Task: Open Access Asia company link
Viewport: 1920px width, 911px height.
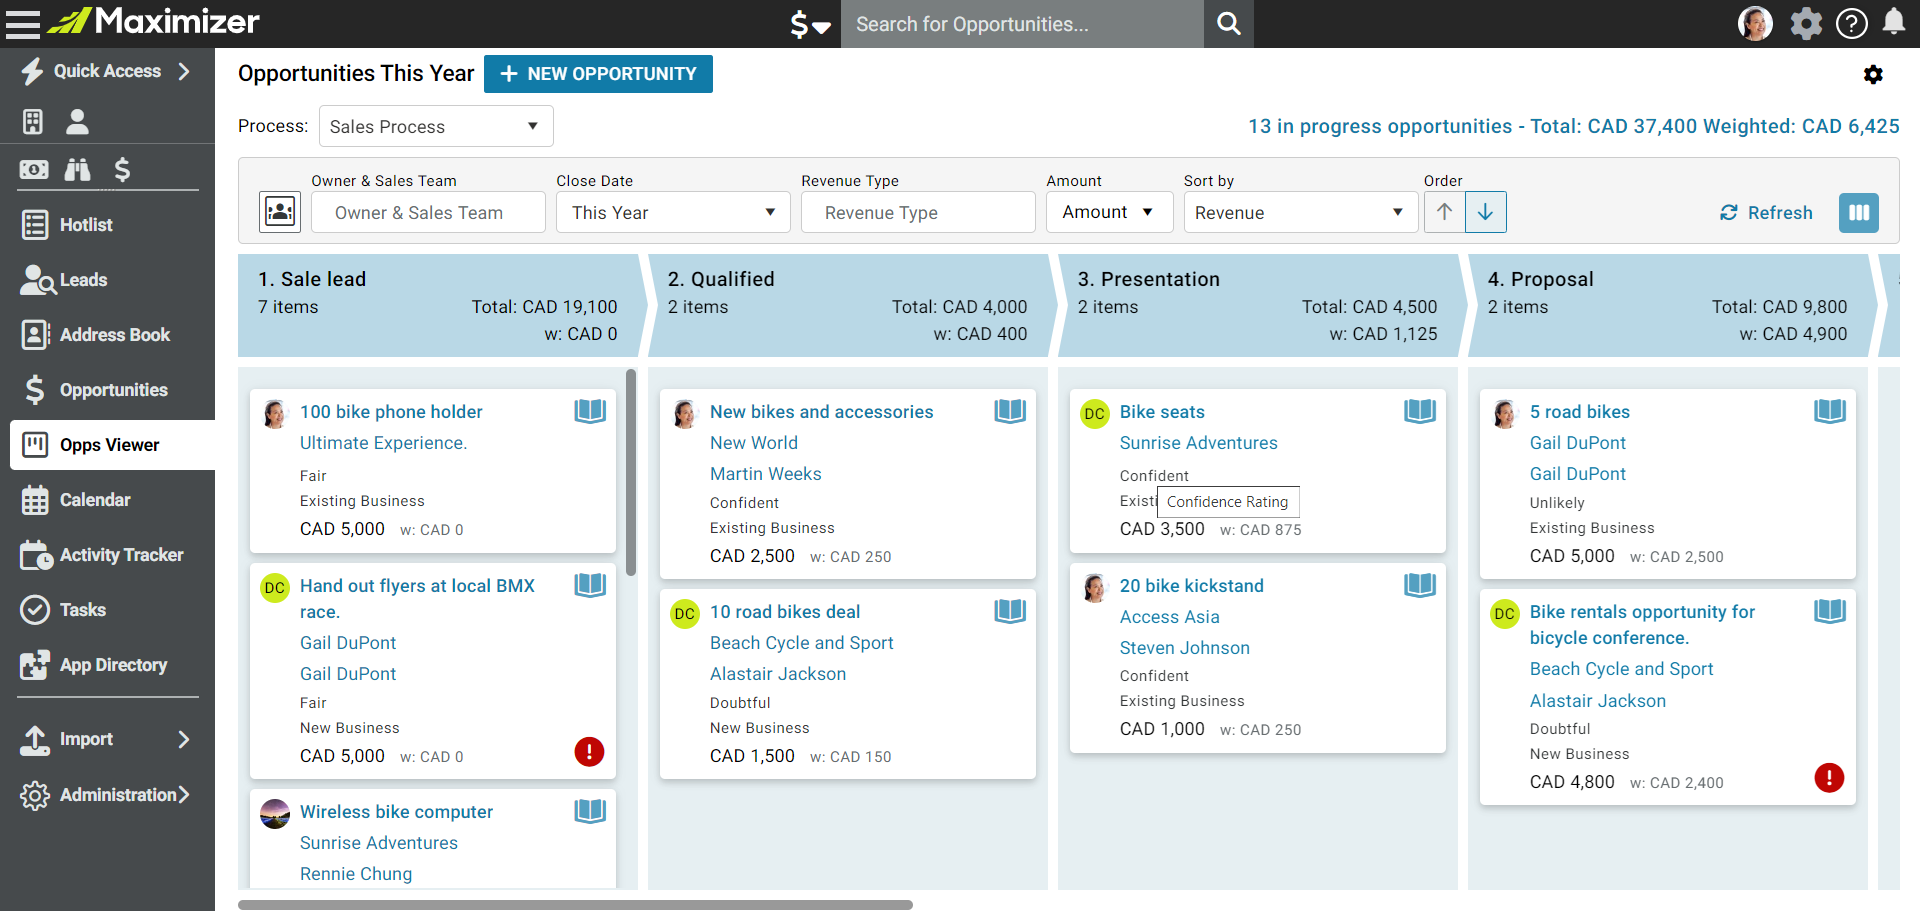Action: 1169,616
